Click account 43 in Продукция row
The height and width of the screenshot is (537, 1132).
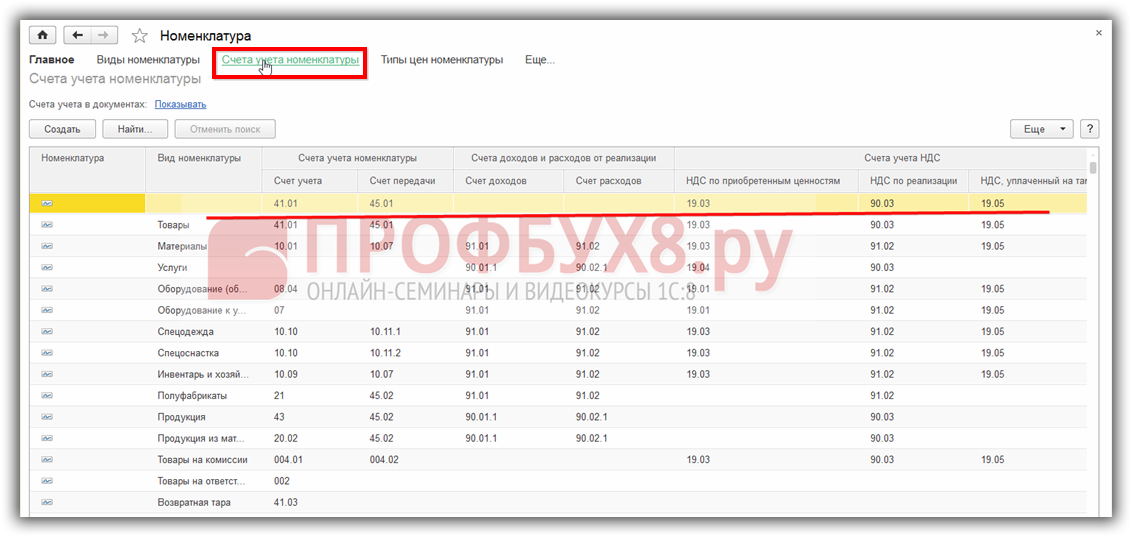click(x=279, y=417)
